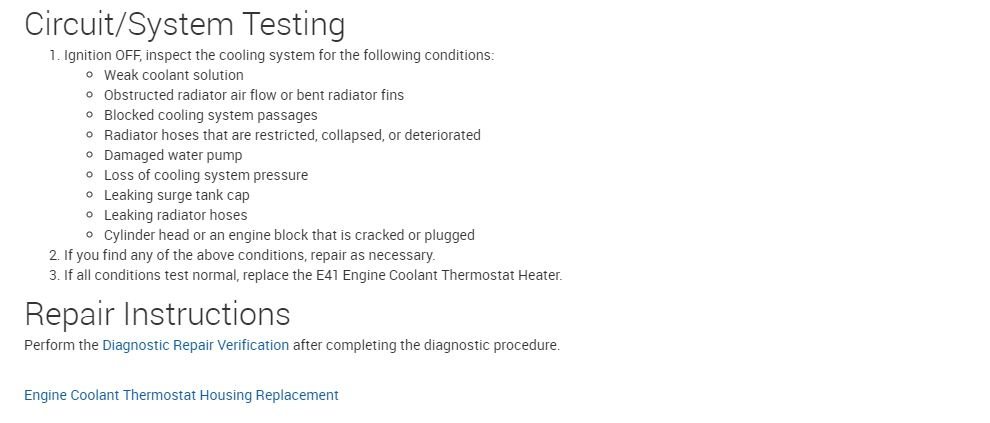Click the cracked cylinder head bullet item
This screenshot has width=990, height=423.
[x=289, y=235]
